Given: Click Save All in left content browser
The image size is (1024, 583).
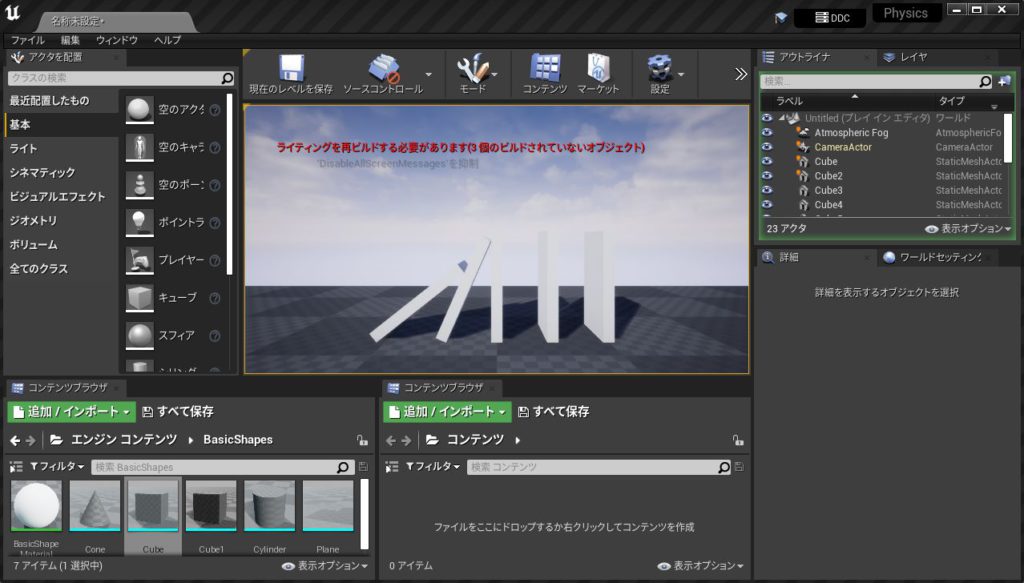Looking at the screenshot, I should tap(178, 412).
